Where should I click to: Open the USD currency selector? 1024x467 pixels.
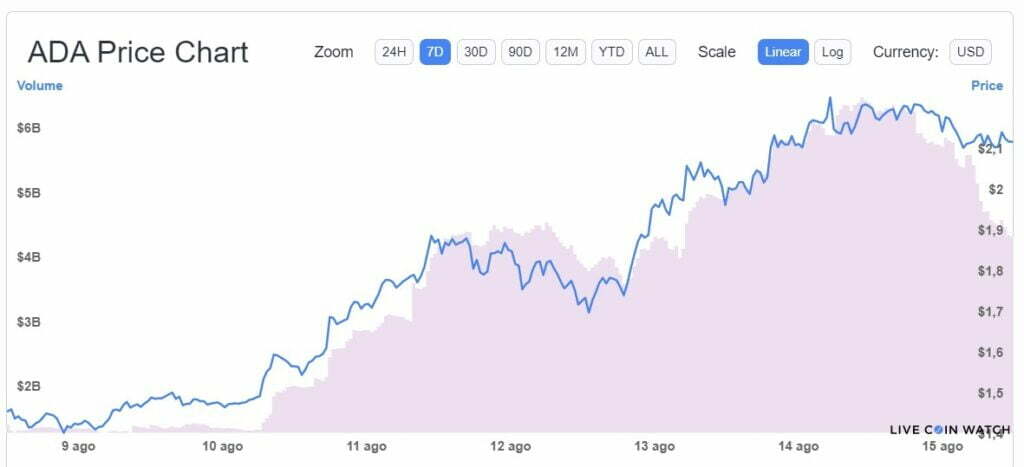click(x=970, y=52)
